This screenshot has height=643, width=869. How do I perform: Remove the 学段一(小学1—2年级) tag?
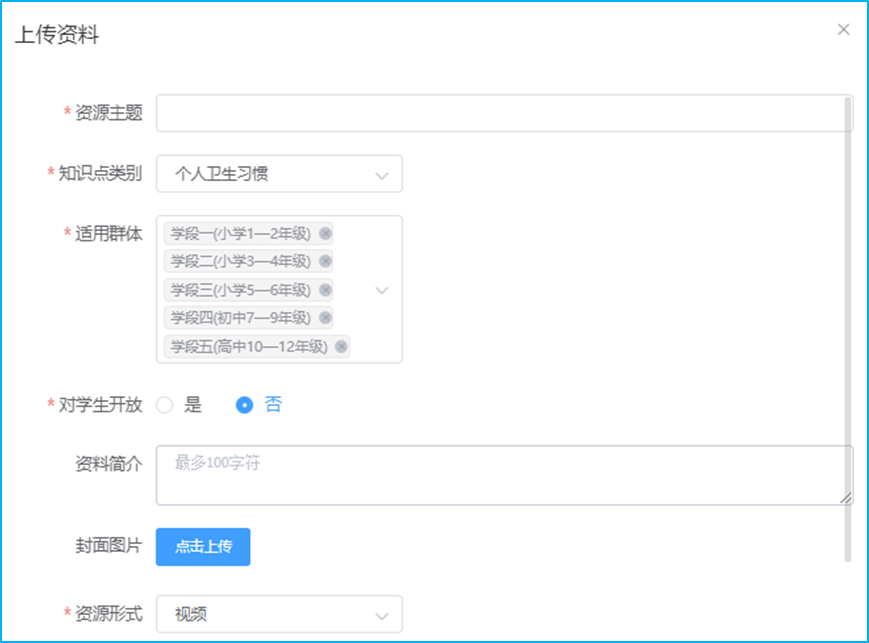click(325, 234)
